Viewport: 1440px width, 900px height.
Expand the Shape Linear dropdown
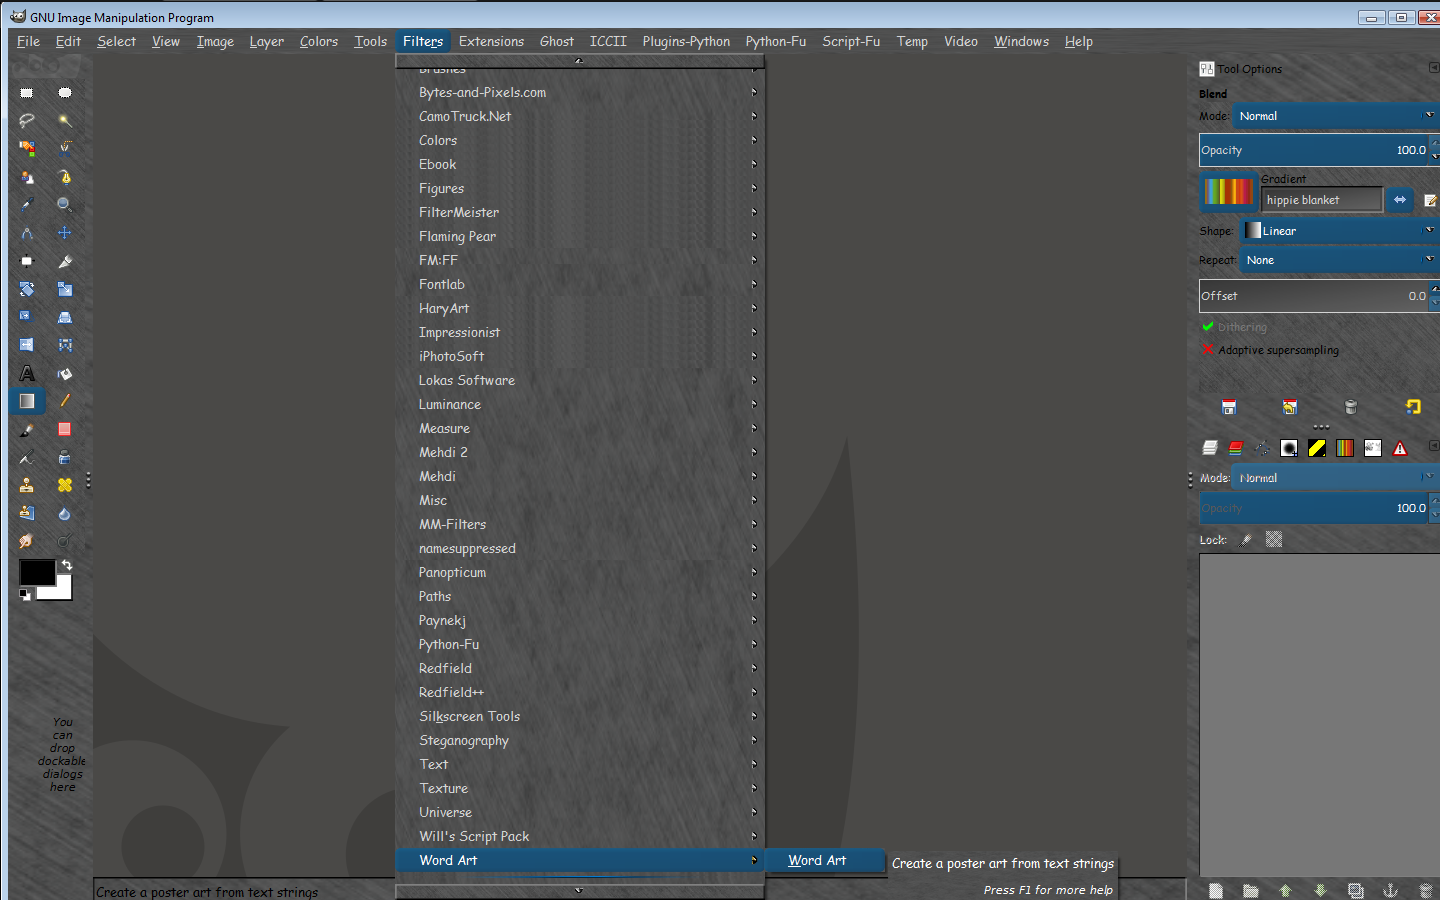click(1338, 231)
